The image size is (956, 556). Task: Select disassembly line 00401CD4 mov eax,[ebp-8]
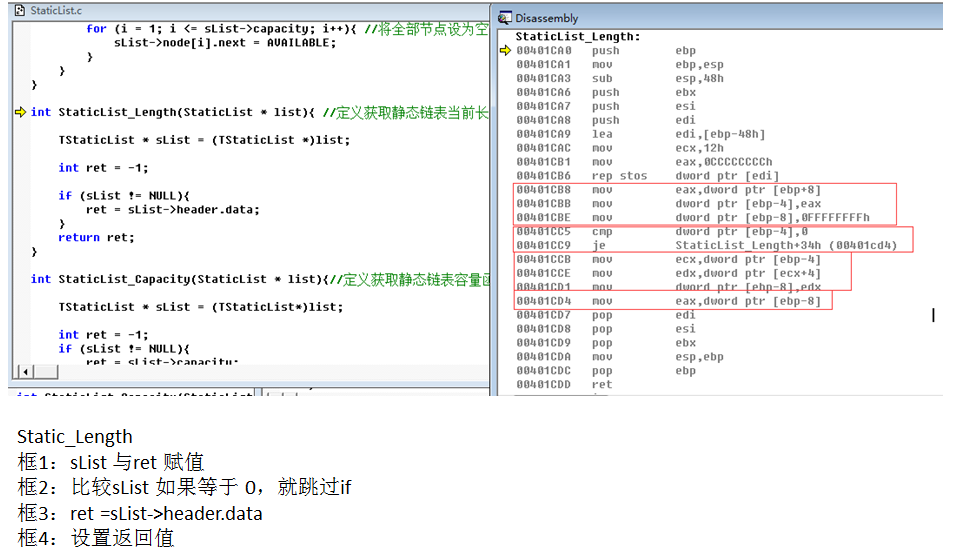coord(669,301)
